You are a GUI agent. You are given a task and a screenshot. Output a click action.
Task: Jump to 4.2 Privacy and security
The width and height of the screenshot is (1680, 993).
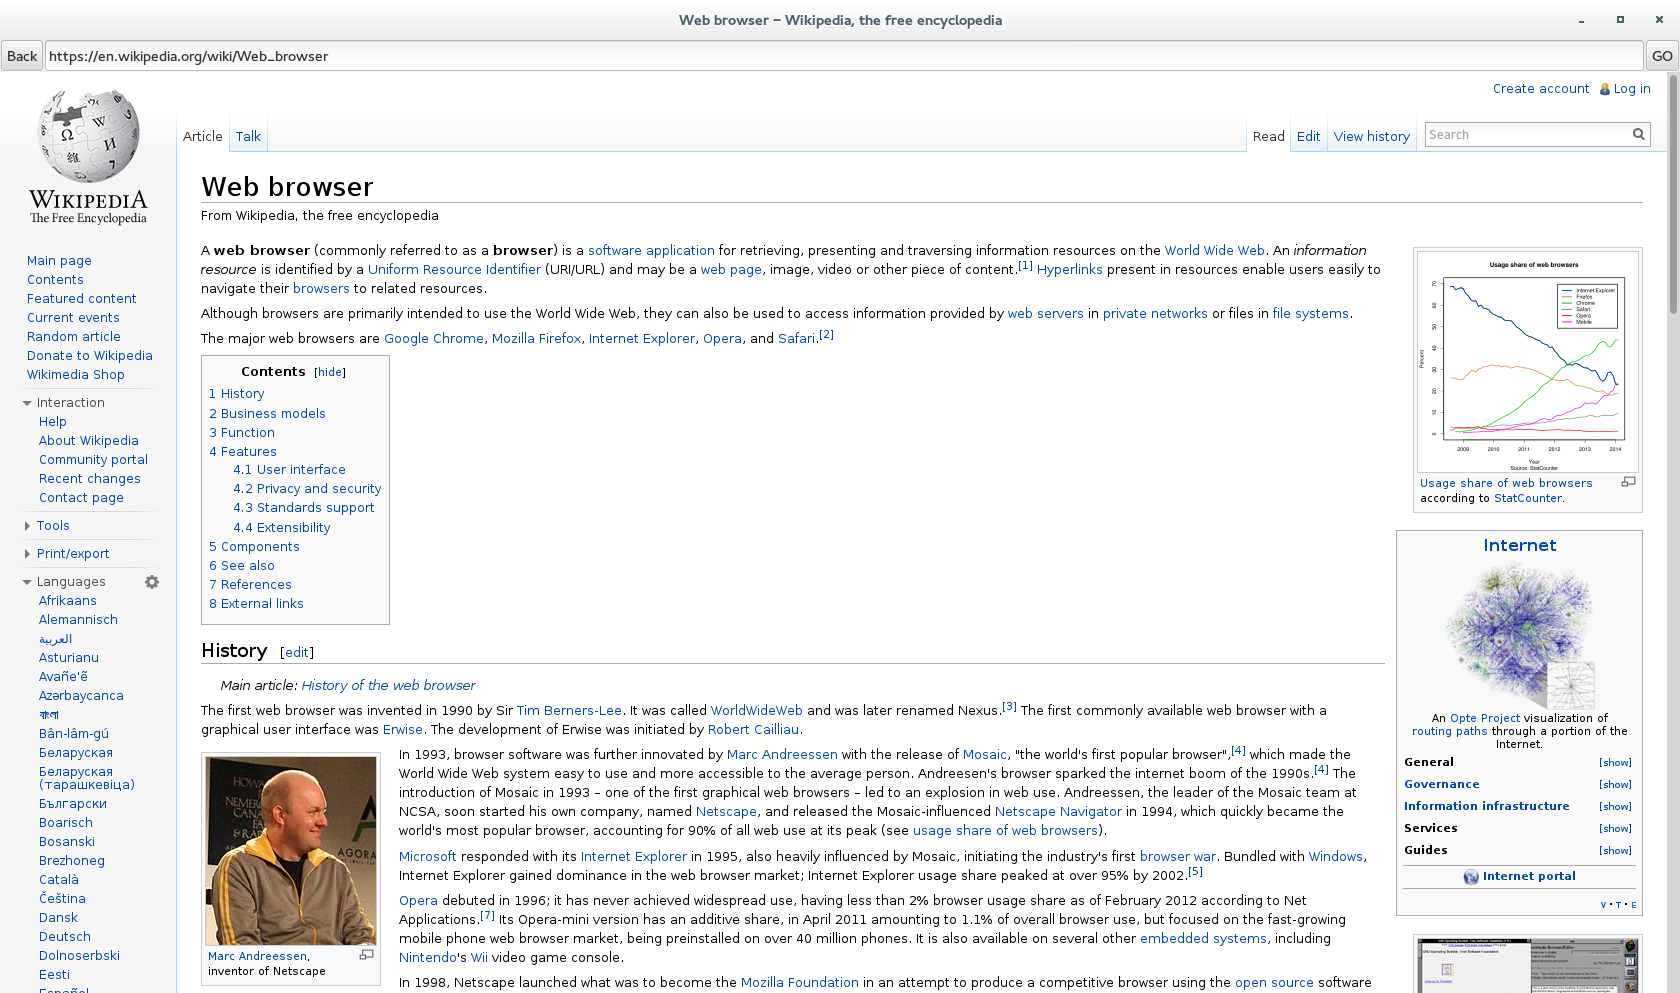(307, 489)
